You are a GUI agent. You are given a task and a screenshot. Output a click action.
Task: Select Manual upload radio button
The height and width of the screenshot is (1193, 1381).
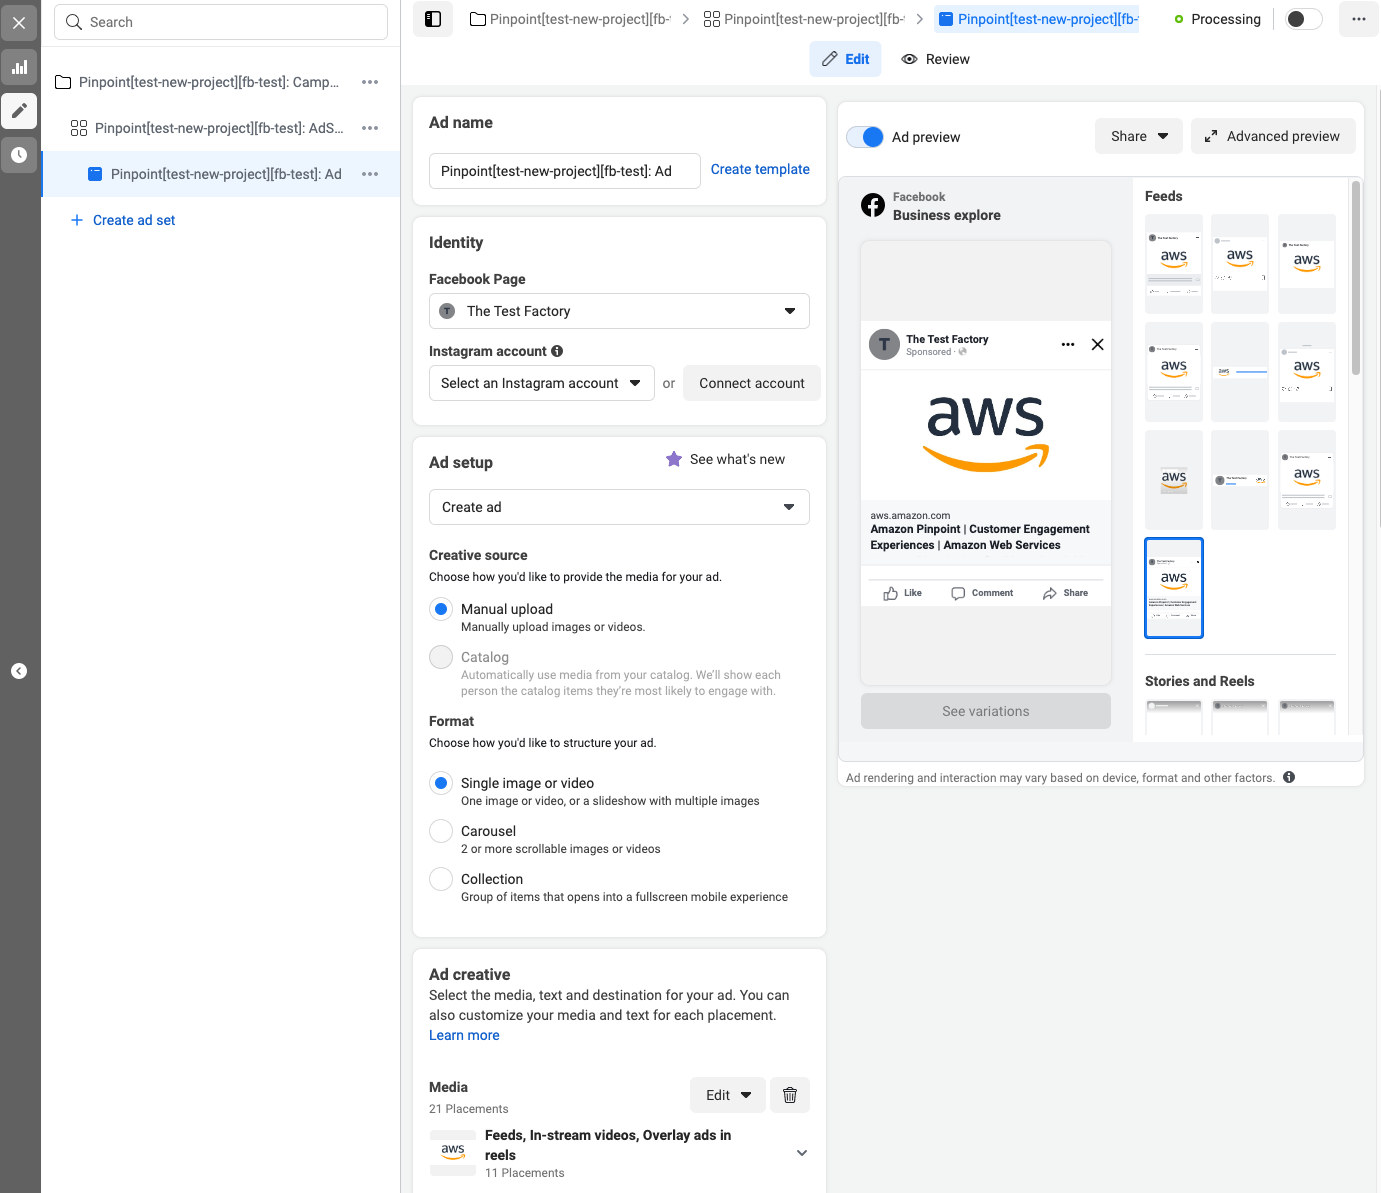[441, 609]
